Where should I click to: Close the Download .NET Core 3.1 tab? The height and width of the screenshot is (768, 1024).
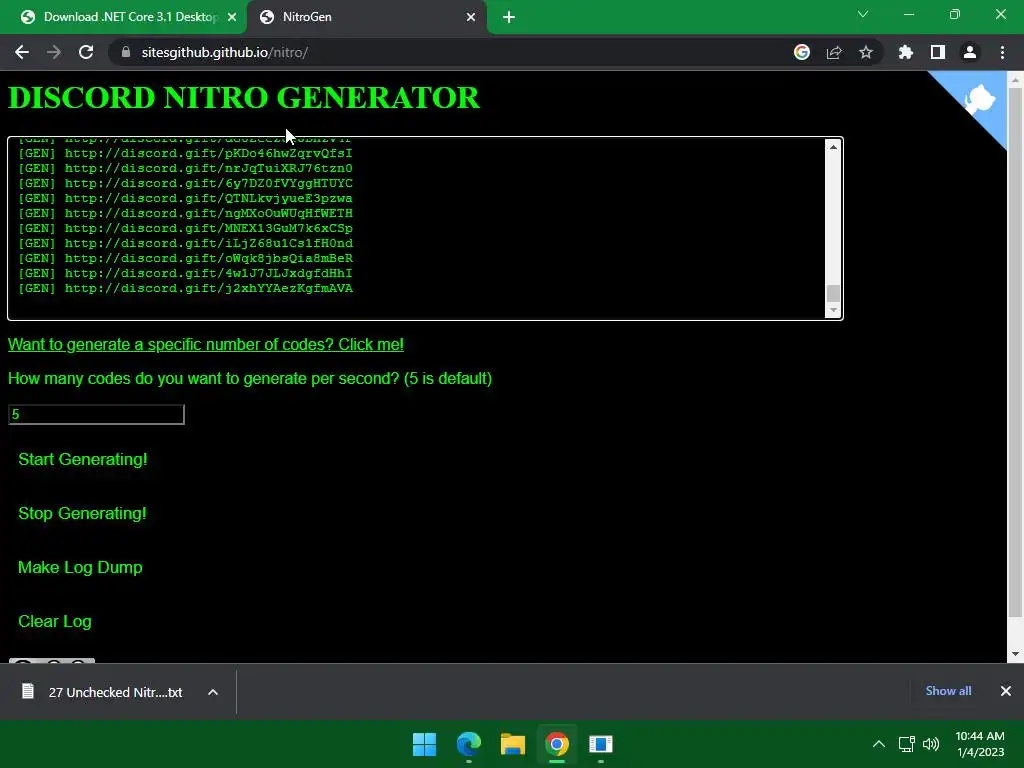pyautogui.click(x=232, y=17)
